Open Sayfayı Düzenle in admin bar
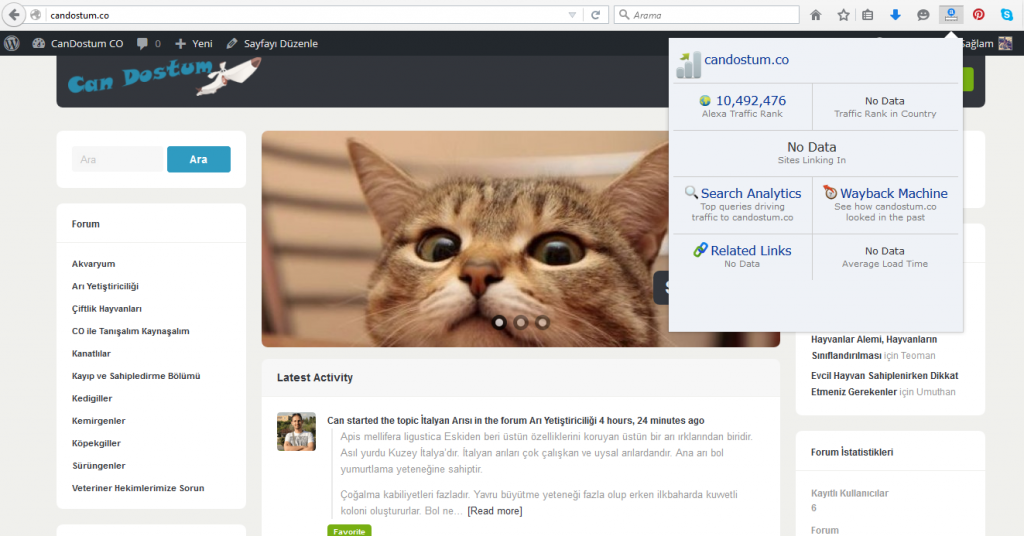This screenshot has height=536, width=1024. (x=272, y=44)
